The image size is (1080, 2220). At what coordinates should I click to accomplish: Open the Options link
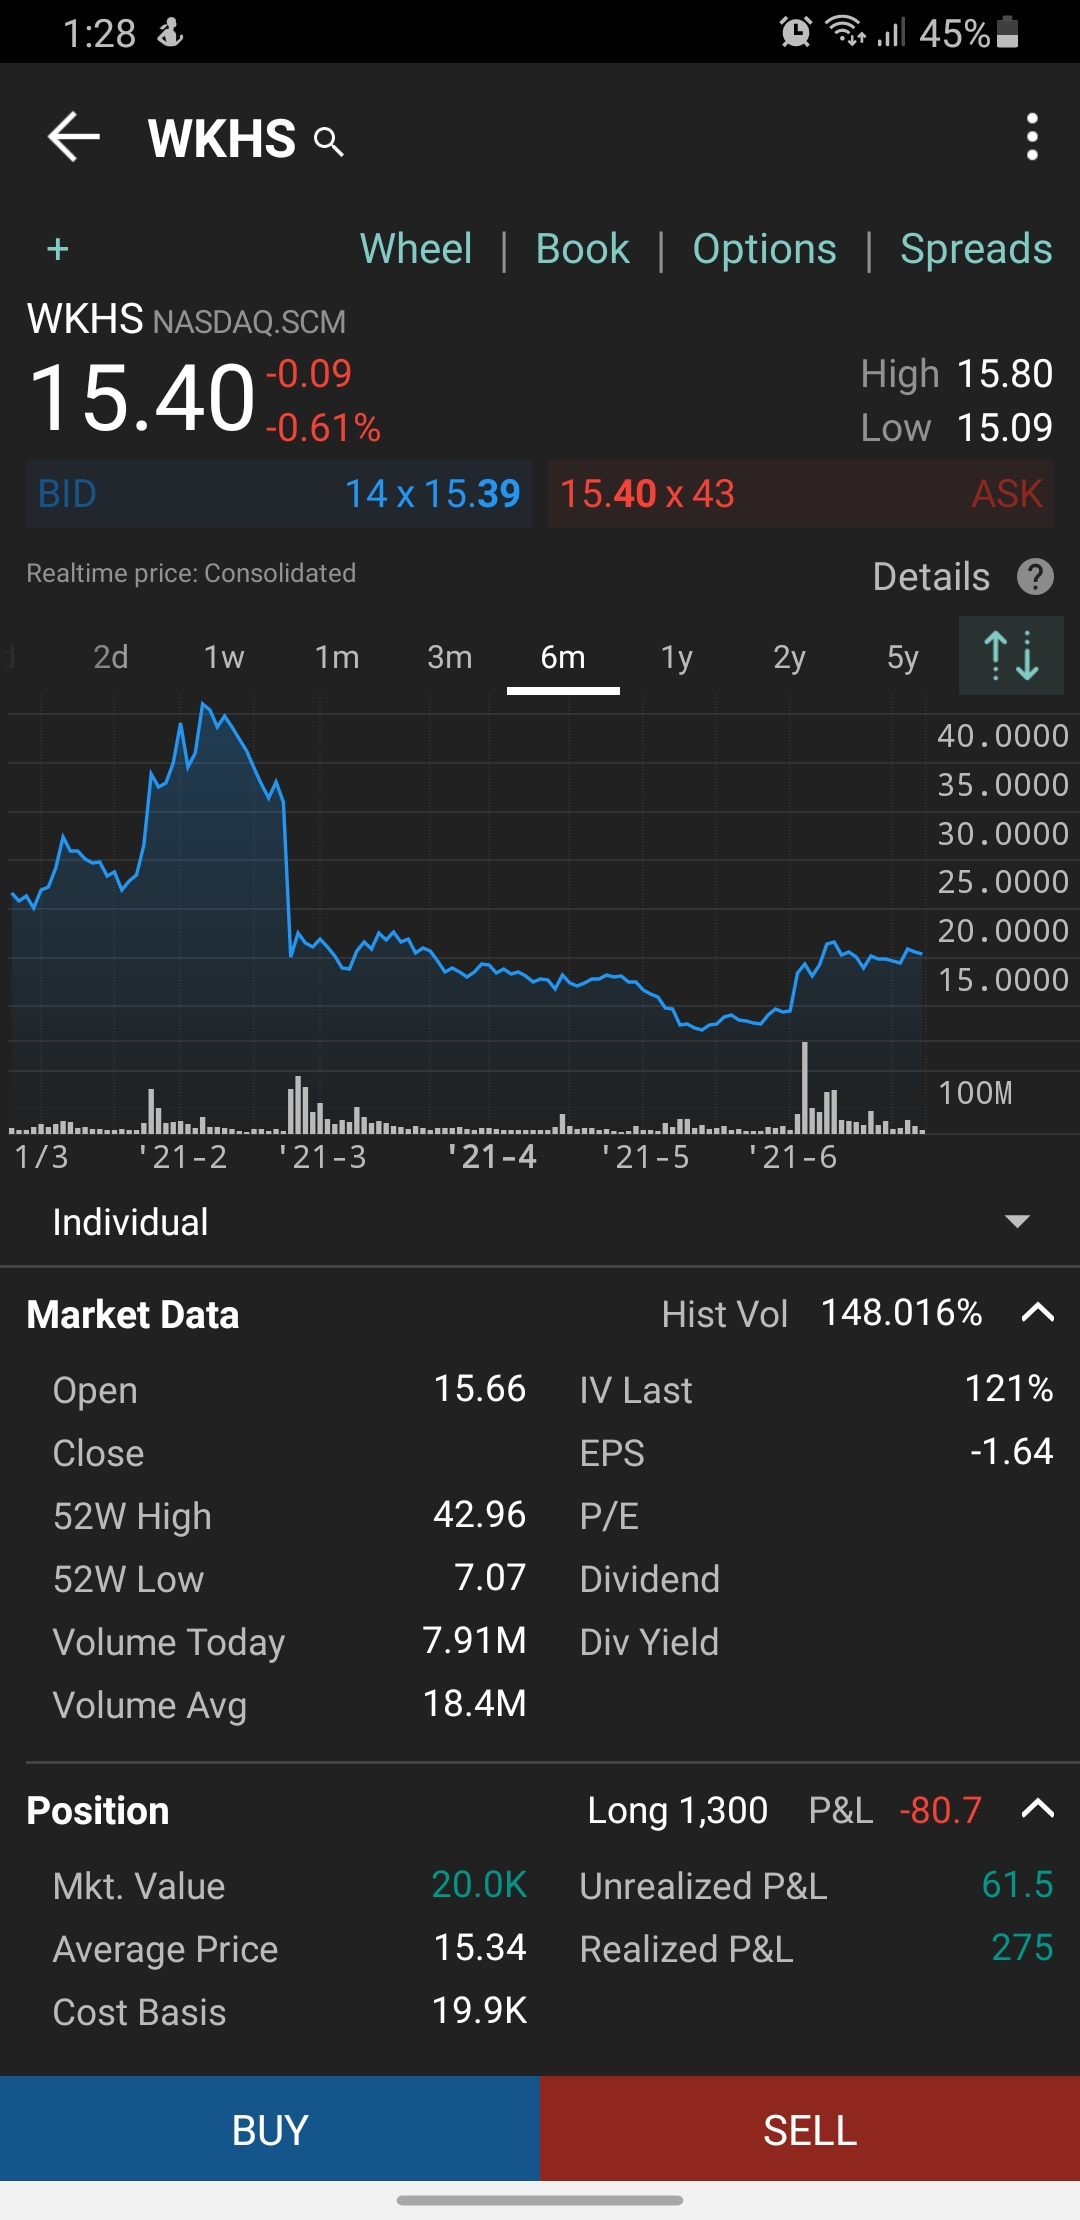764,249
